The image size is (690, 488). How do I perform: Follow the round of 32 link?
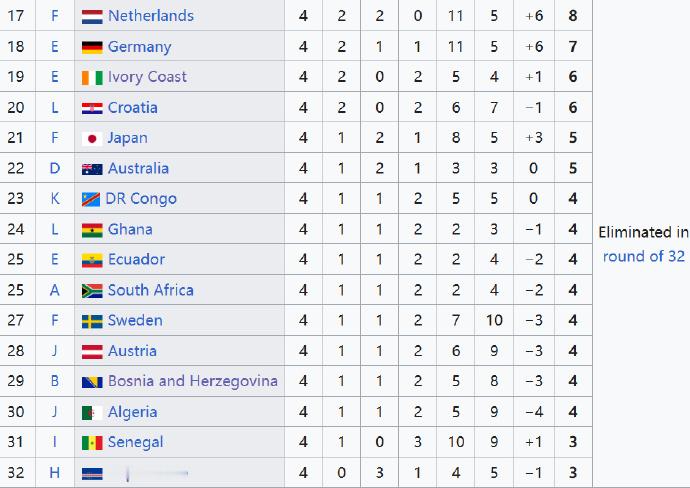[643, 256]
